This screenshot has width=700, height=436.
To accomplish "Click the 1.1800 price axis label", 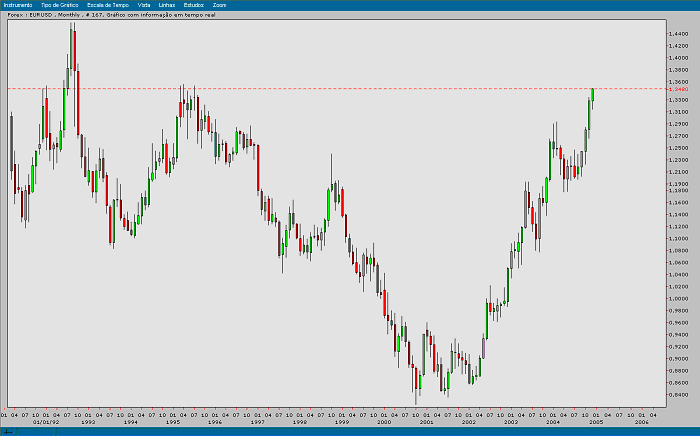I will coord(679,191).
